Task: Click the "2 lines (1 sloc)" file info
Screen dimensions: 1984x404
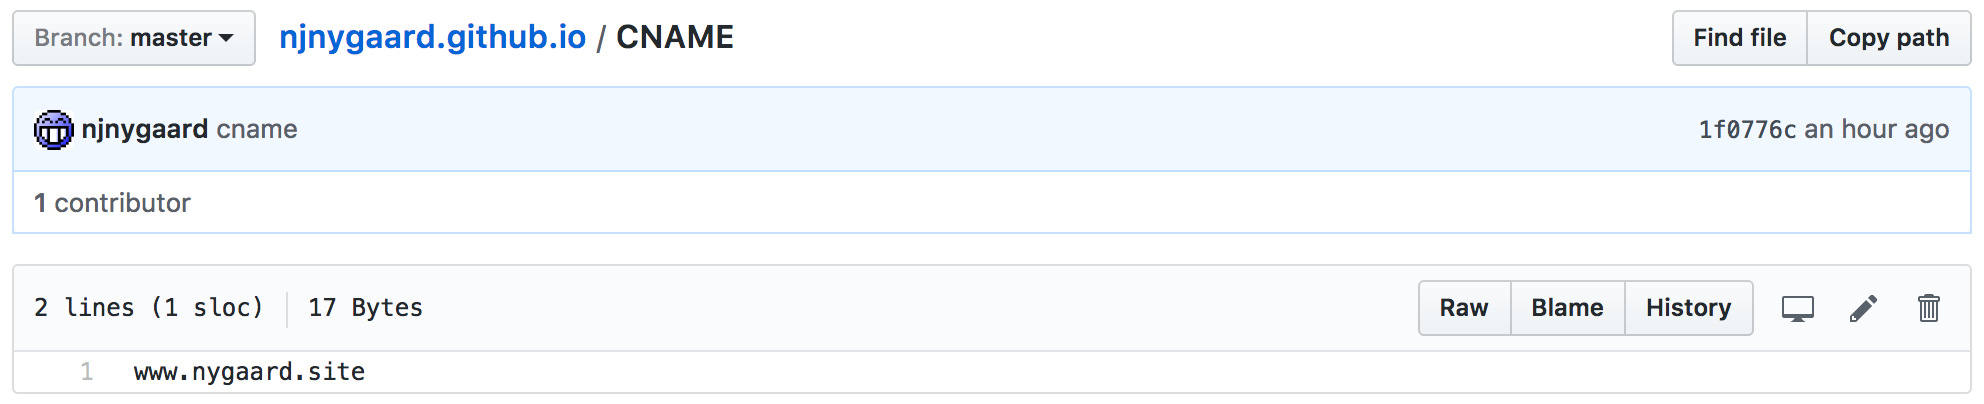Action: coord(148,308)
